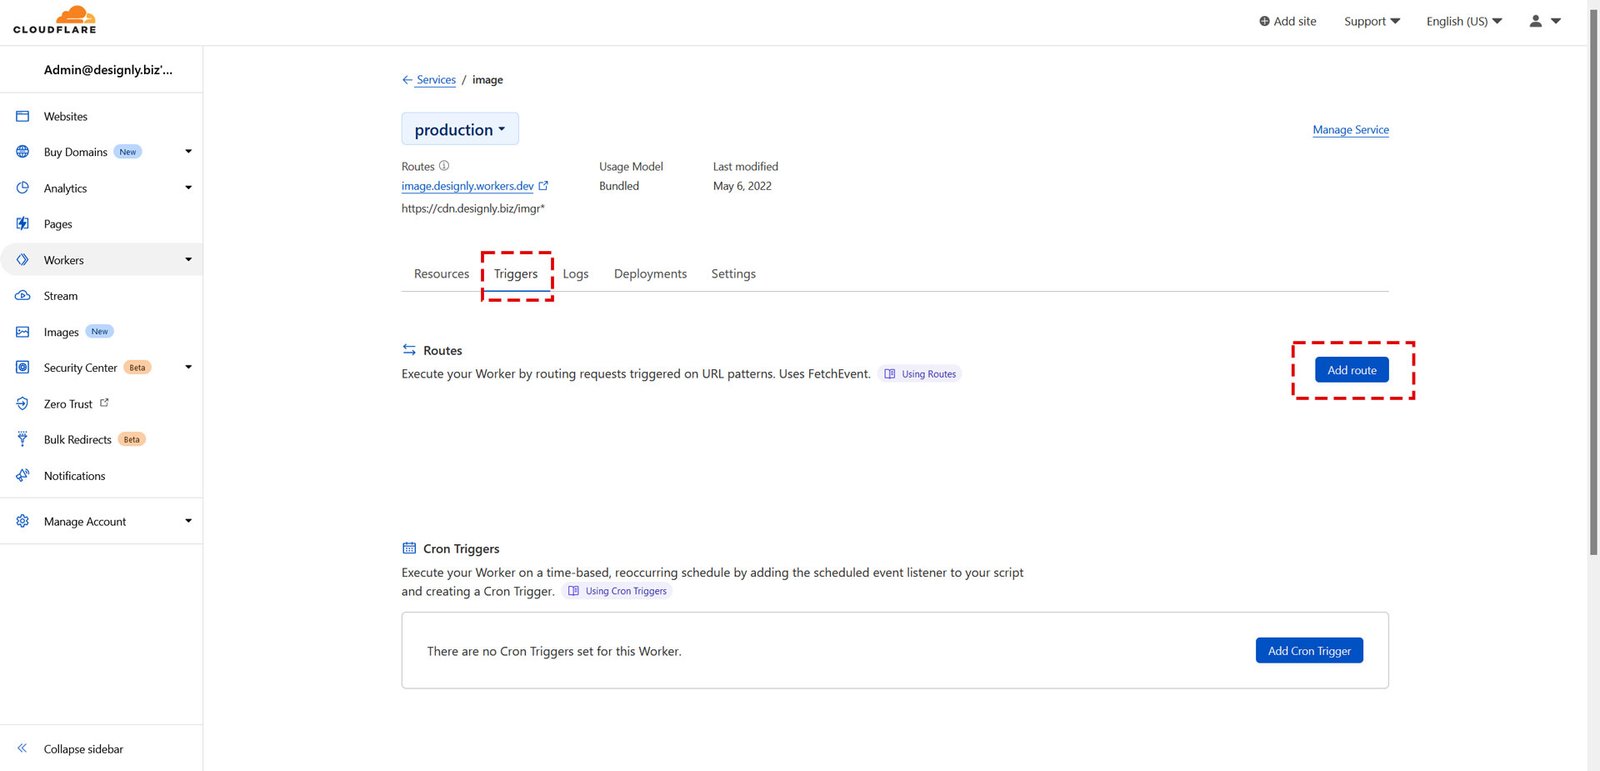Expand the production environment dropdown
This screenshot has width=1600, height=771.
(x=460, y=129)
